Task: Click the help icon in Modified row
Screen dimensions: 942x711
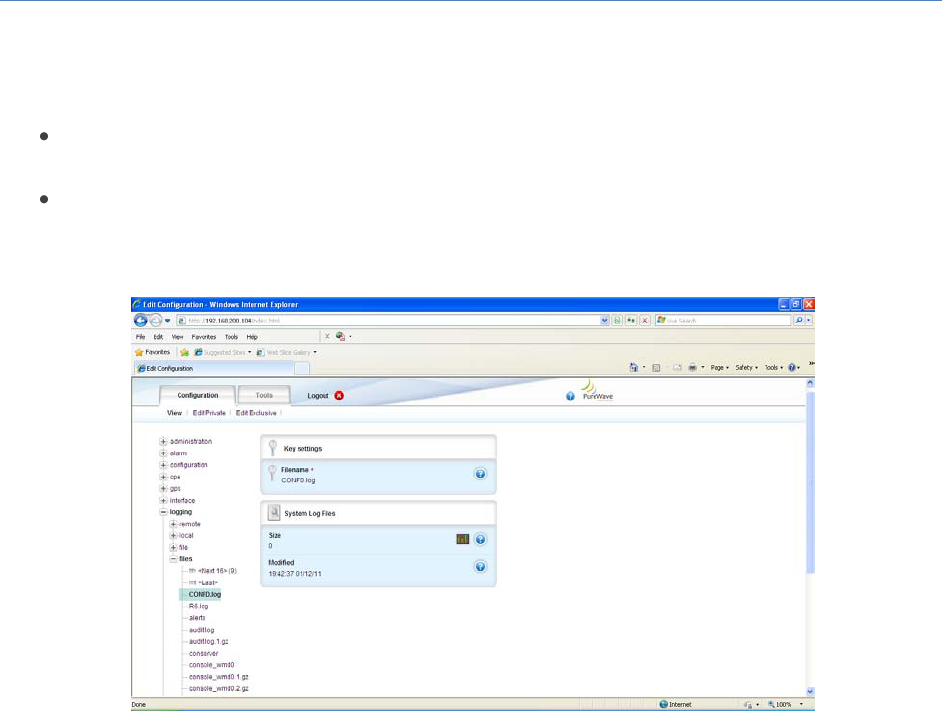Action: [481, 567]
